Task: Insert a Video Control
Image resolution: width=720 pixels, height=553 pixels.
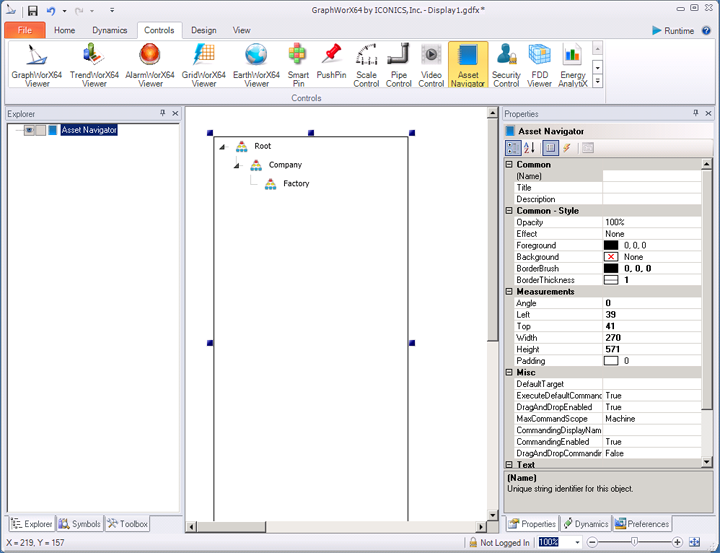Action: pyautogui.click(x=431, y=64)
